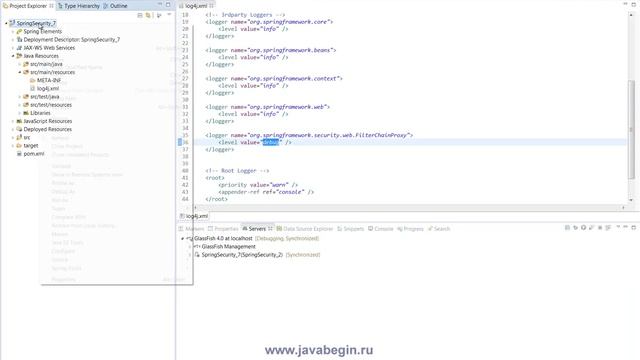
Task: Switch to the Type Hierarchy tab
Action: coord(79,6)
